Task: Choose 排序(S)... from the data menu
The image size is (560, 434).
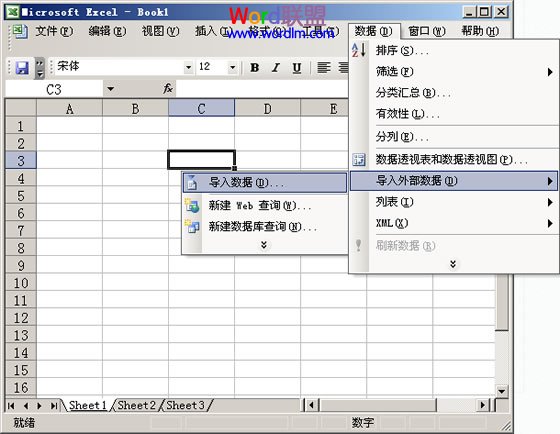Action: coord(454,50)
